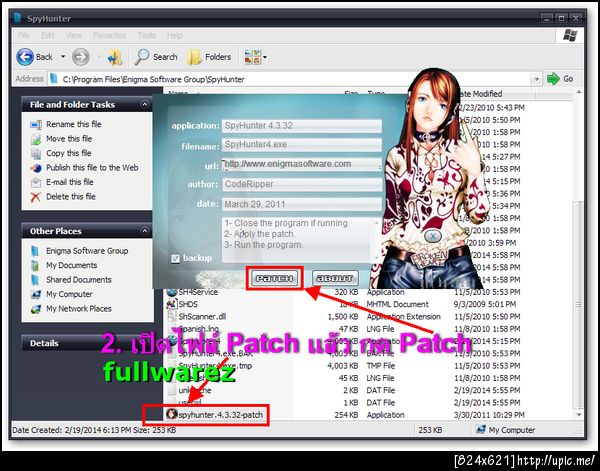Click the ABOUT button in patcher

pyautogui.click(x=335, y=278)
